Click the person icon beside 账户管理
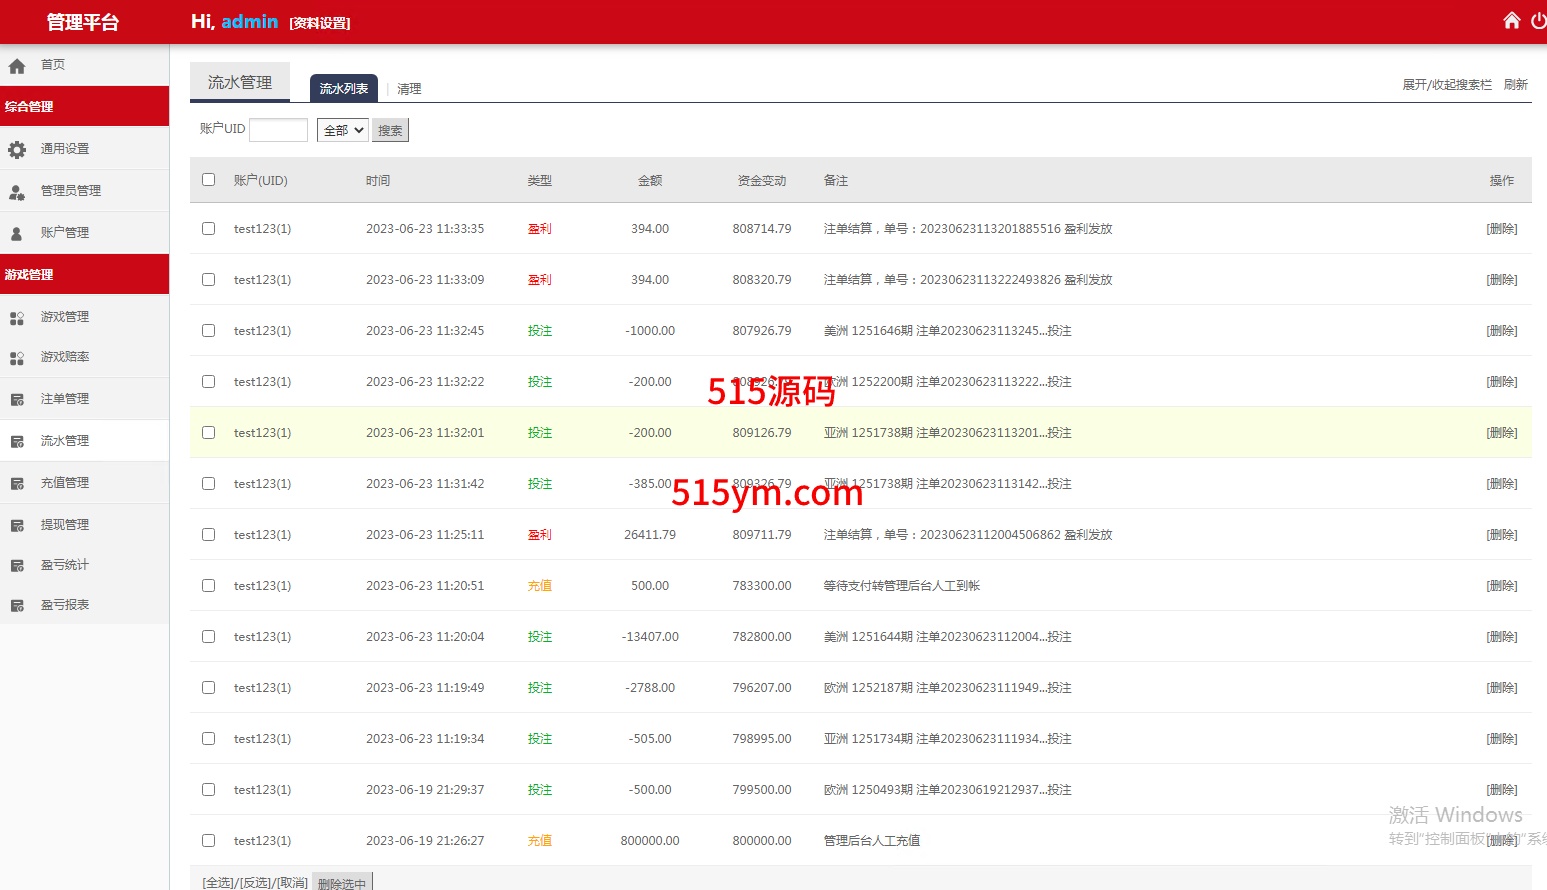Image resolution: width=1547 pixels, height=890 pixels. [x=17, y=233]
